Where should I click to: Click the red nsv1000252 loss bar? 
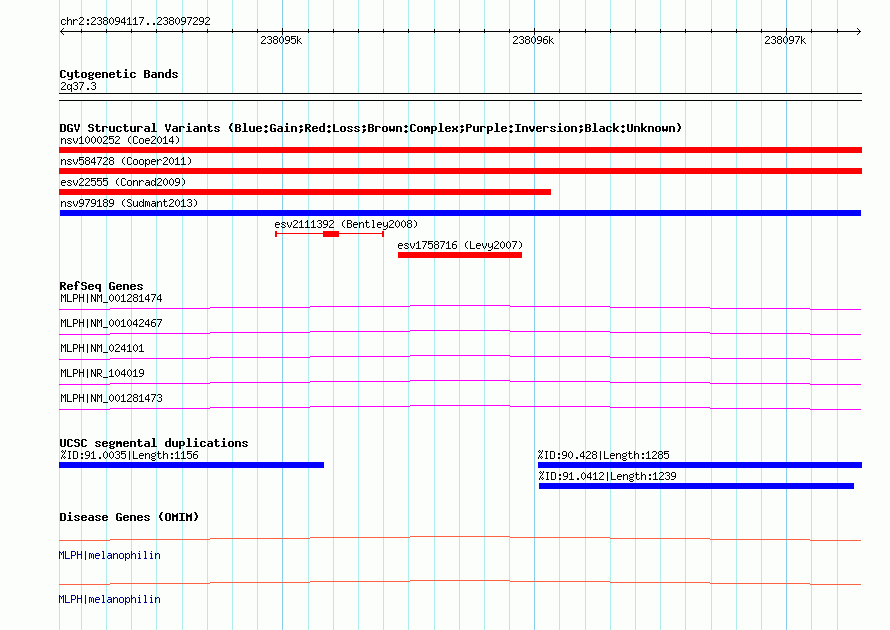click(x=460, y=150)
